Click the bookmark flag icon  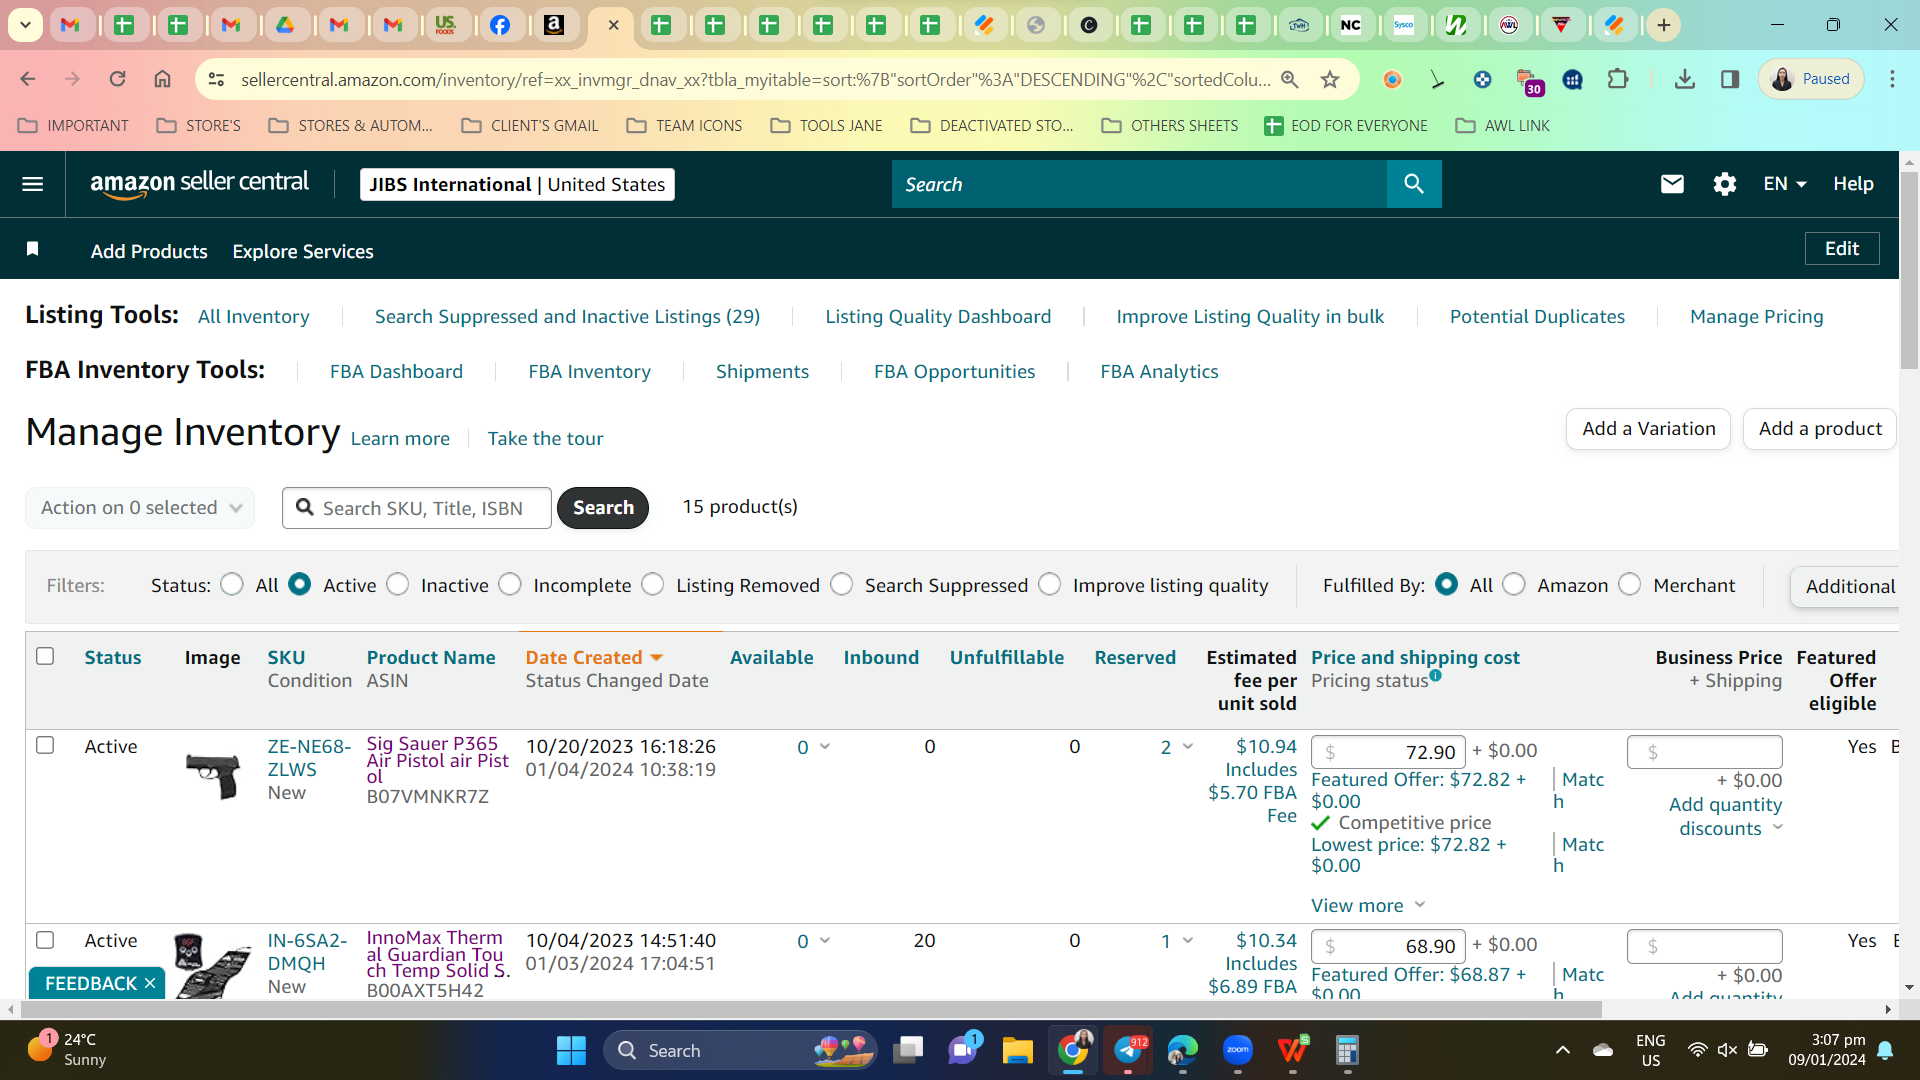coord(33,249)
